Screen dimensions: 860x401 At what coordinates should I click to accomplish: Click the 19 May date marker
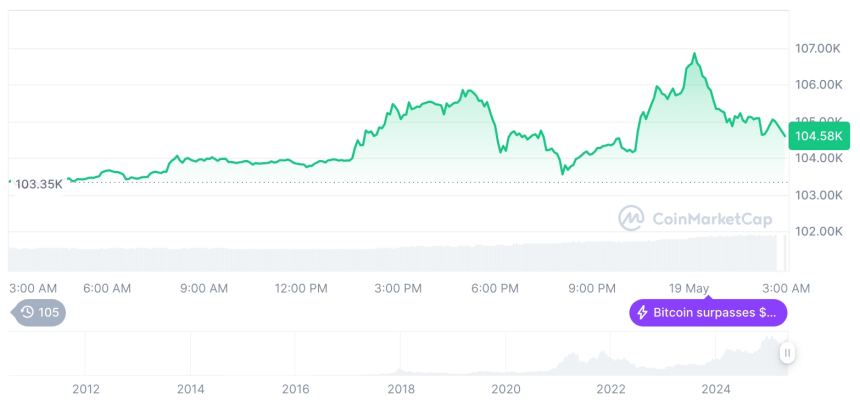(x=690, y=288)
